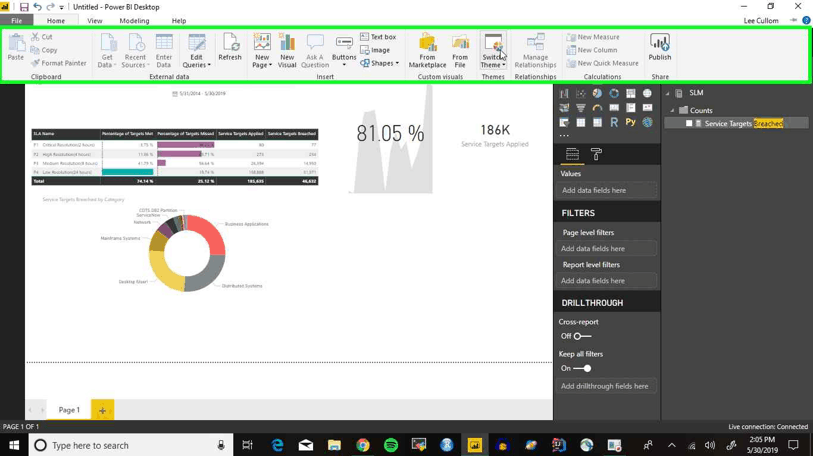Choose the donut chart visualization
Screen dimensions: 816x458
coord(614,93)
